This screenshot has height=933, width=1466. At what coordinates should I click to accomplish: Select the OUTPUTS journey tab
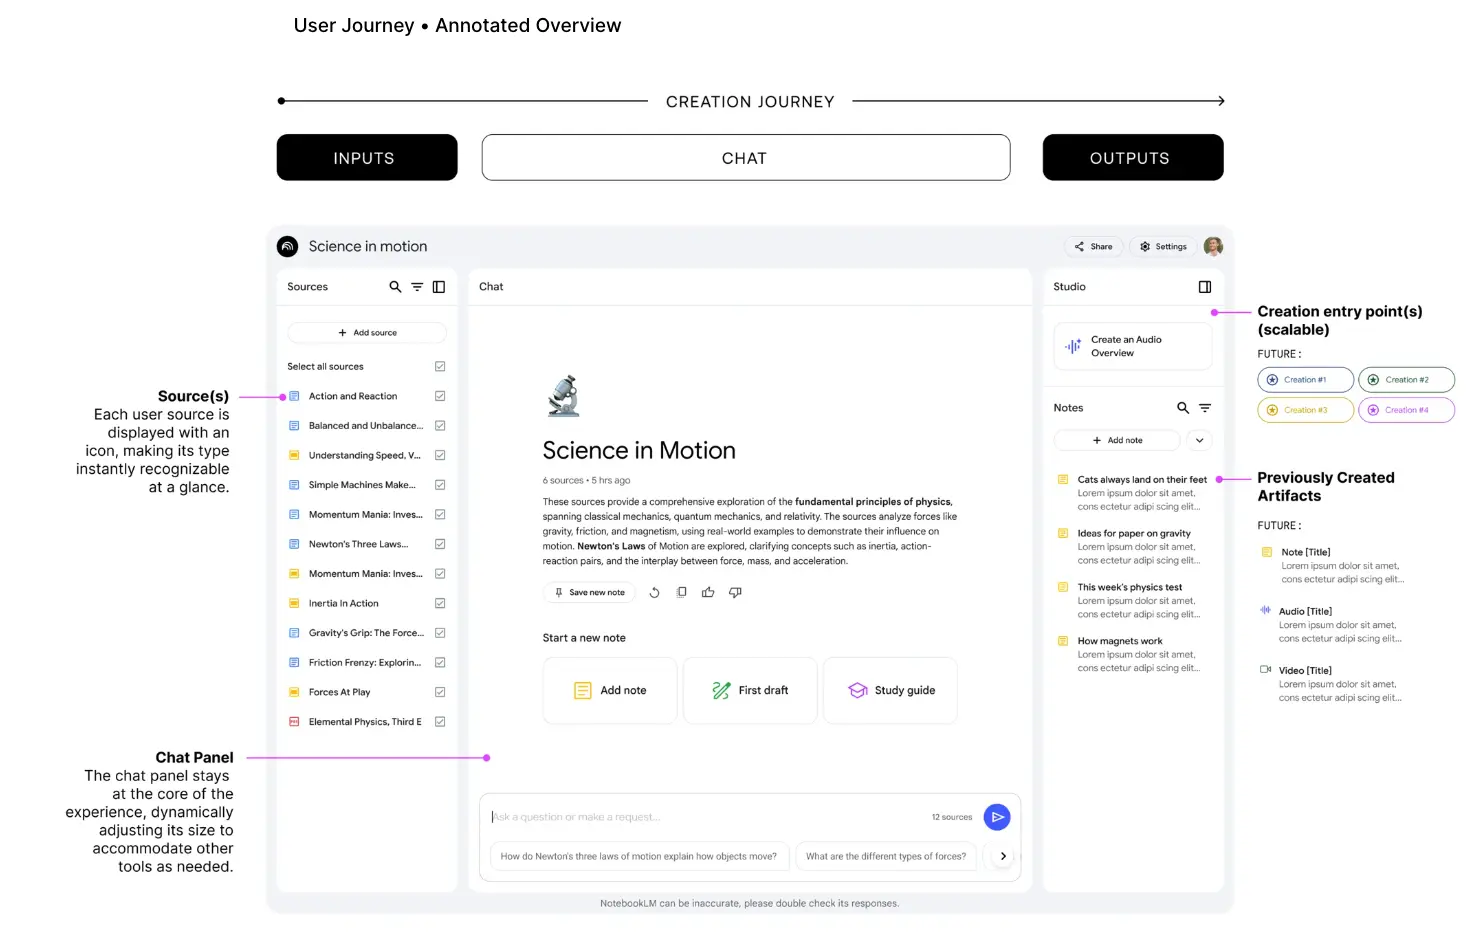pos(1132,158)
